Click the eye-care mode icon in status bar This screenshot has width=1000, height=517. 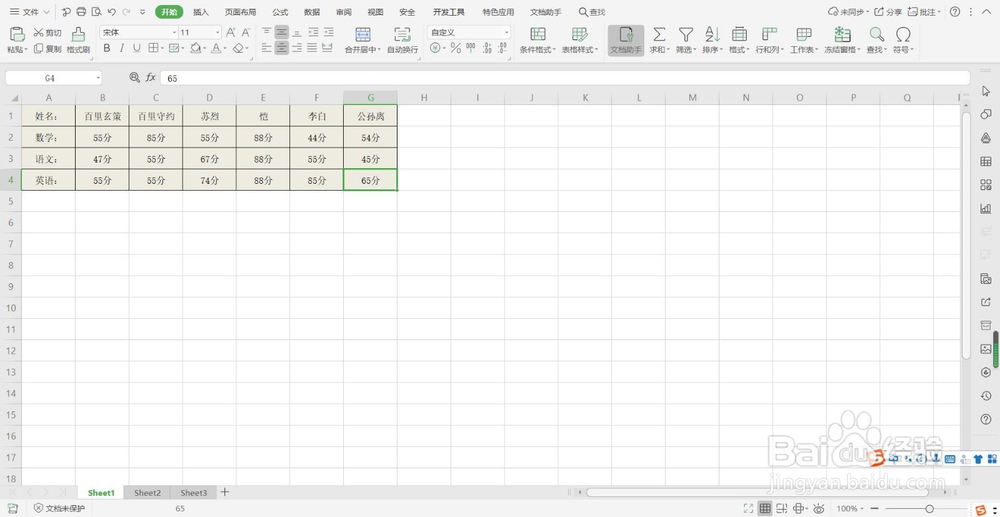click(x=819, y=508)
